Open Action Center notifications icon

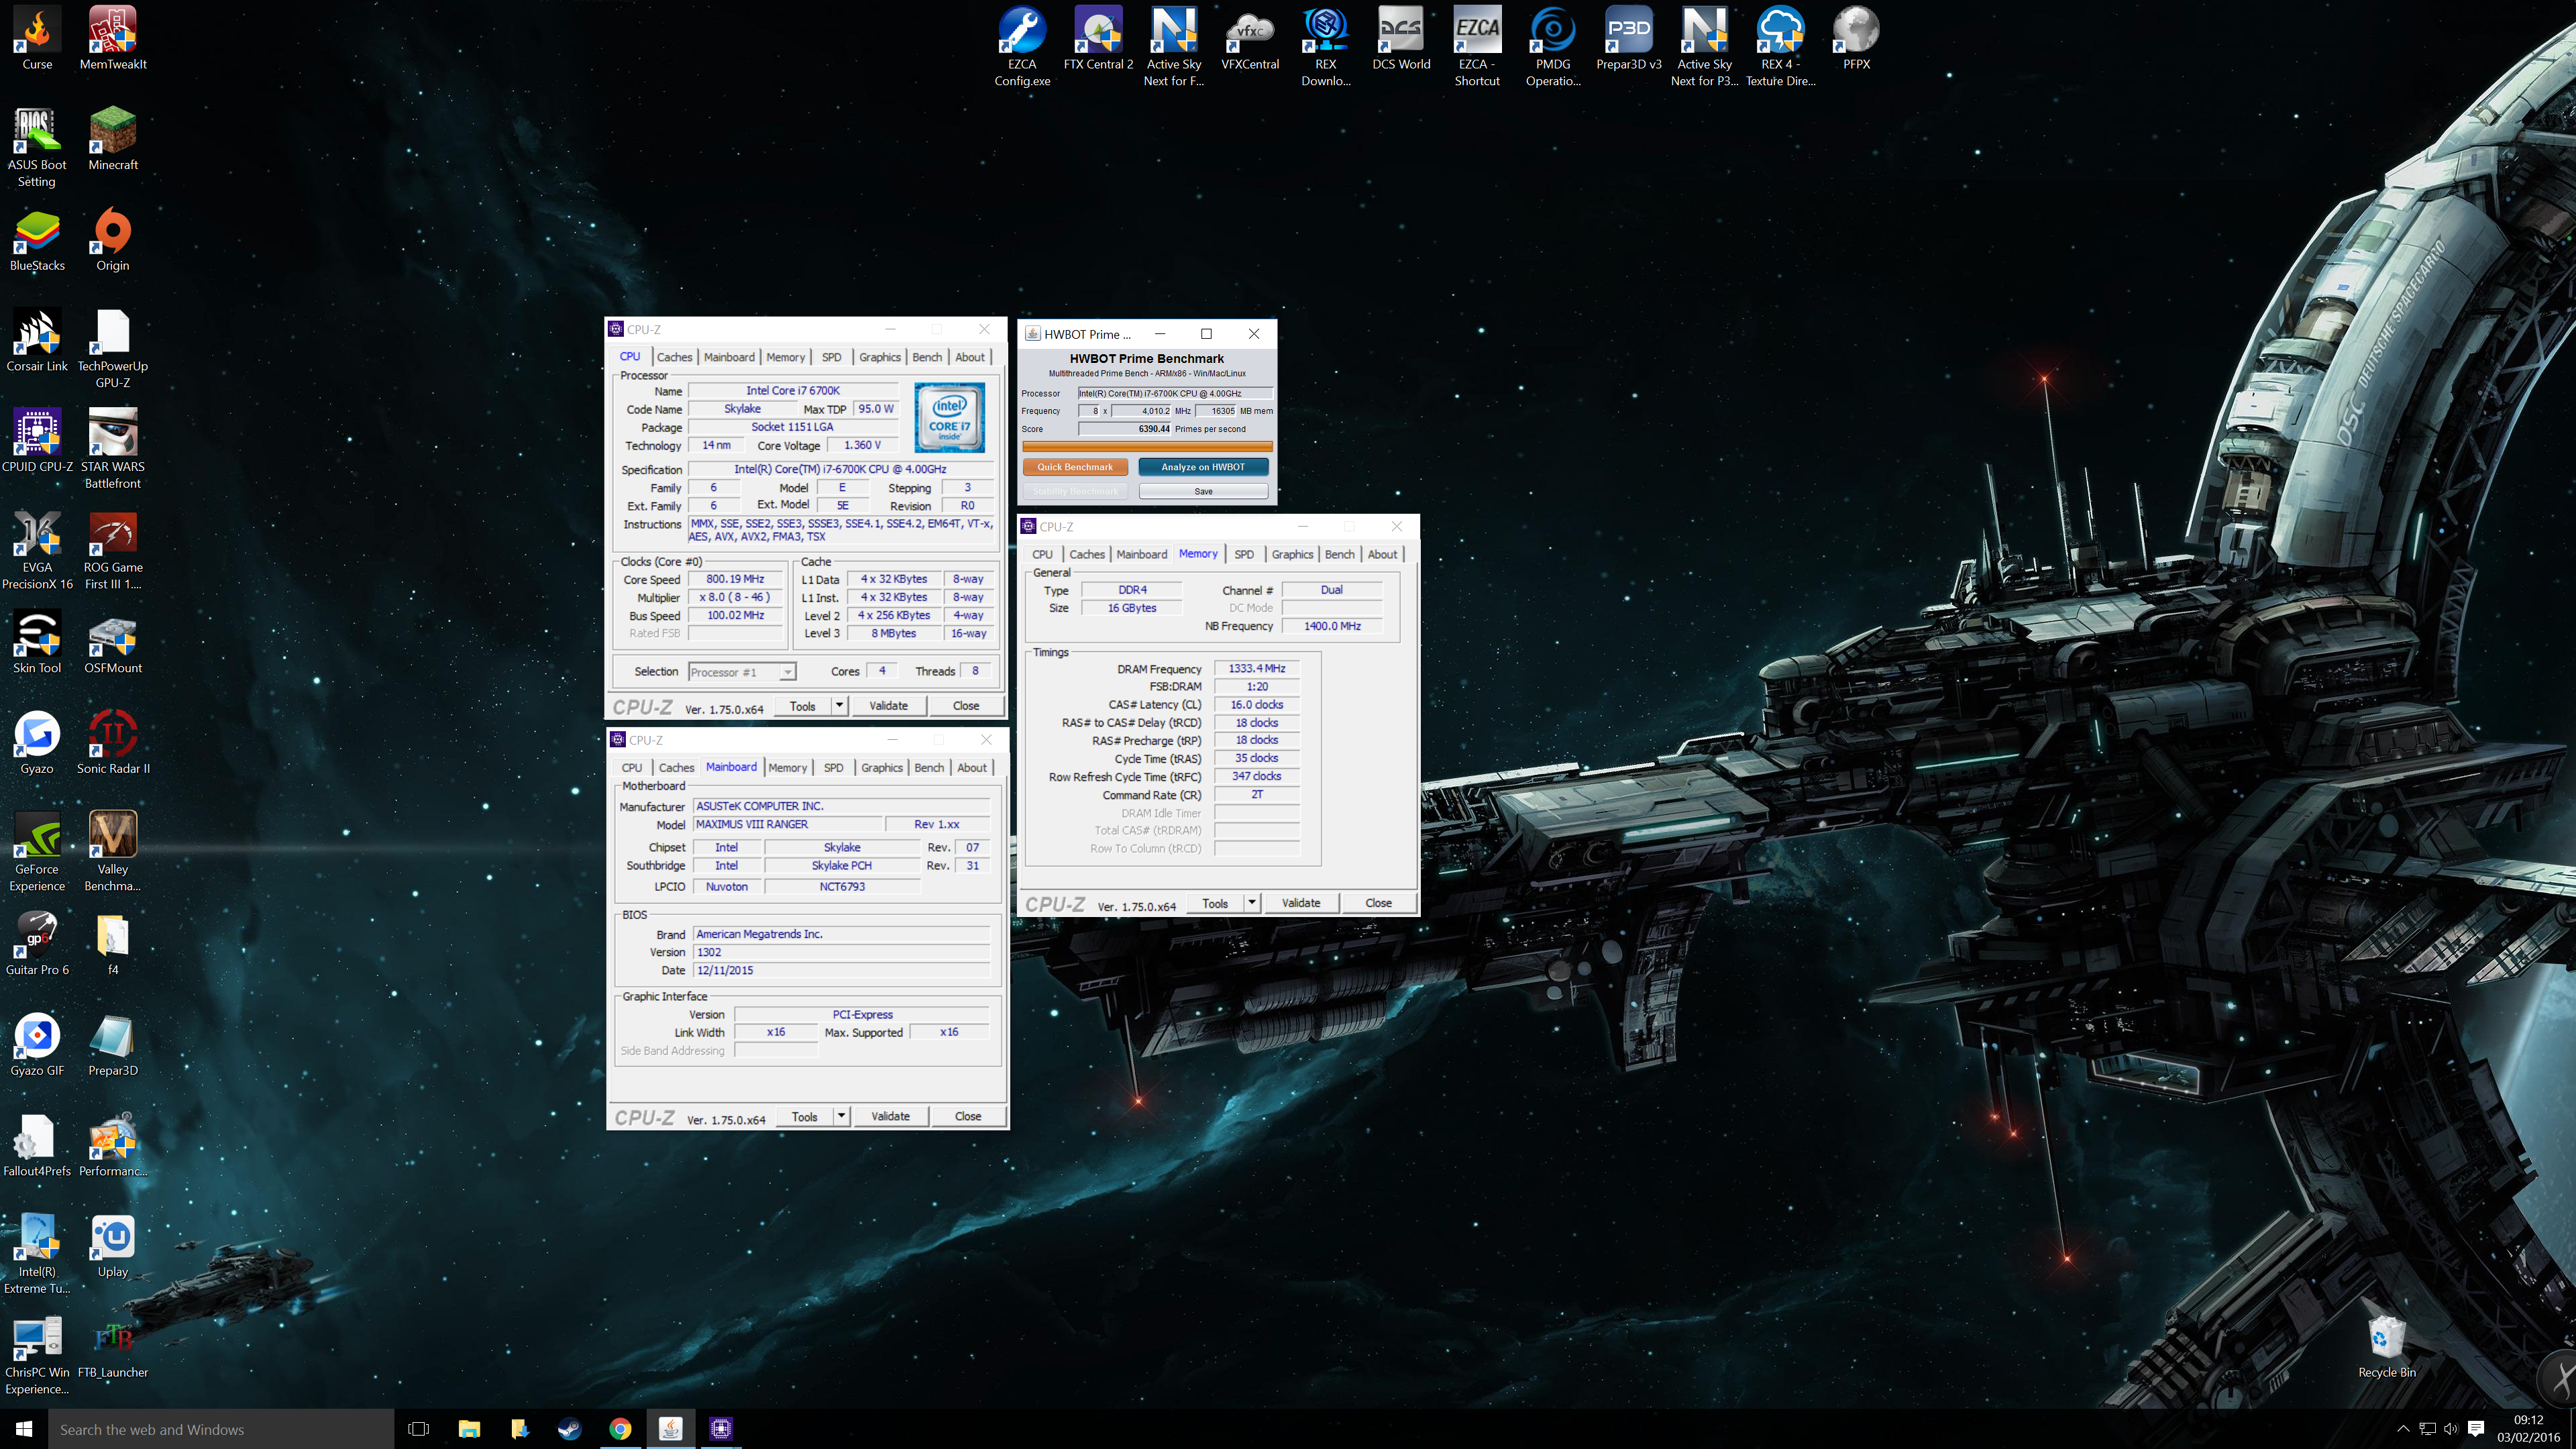(x=2476, y=1429)
